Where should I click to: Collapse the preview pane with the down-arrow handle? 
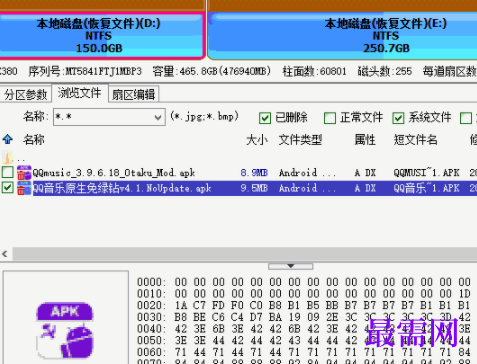tap(291, 266)
